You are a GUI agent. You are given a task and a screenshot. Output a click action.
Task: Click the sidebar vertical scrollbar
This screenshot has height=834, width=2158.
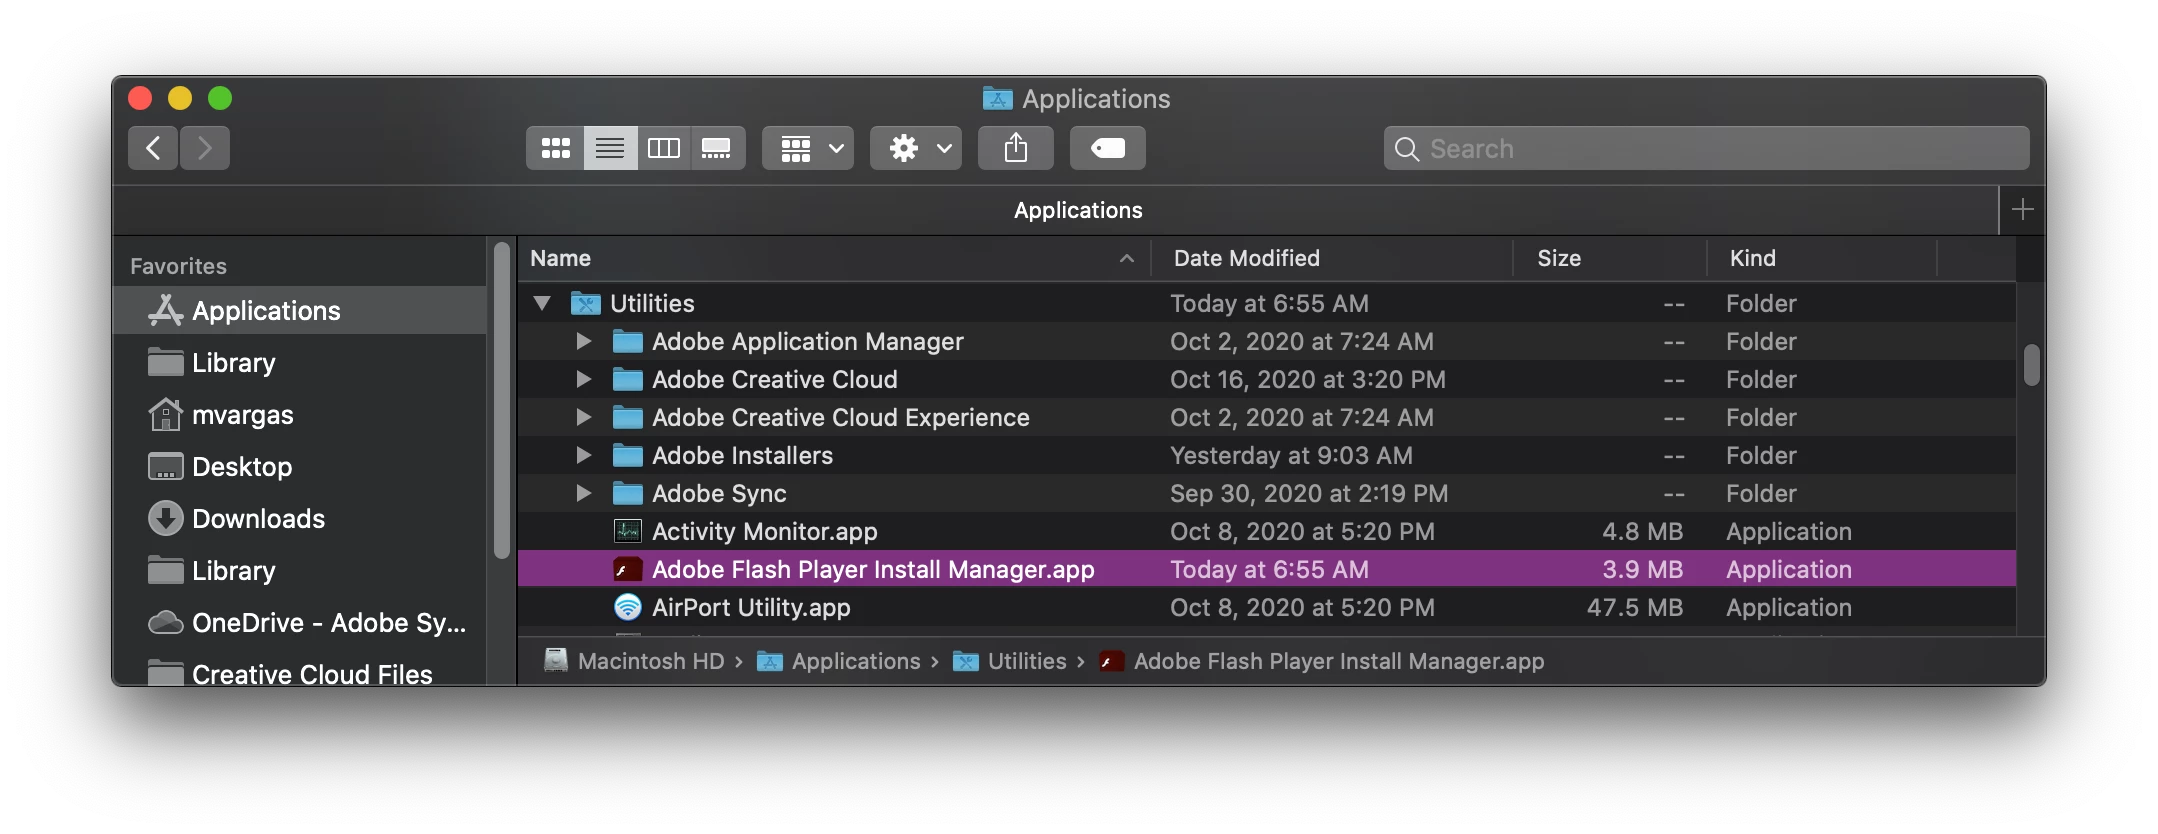click(x=502, y=400)
